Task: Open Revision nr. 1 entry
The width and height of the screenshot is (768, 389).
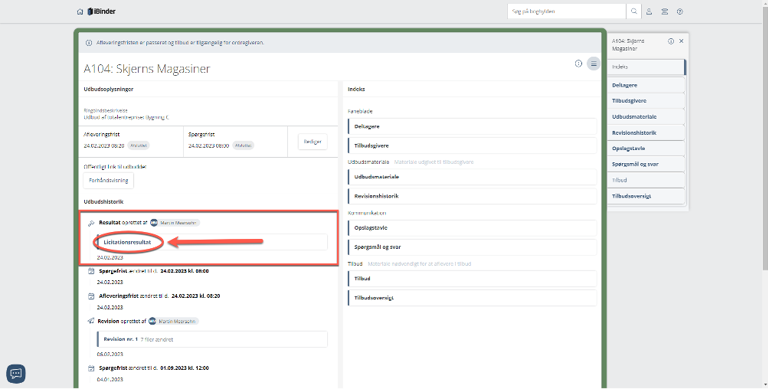Action: (212, 339)
